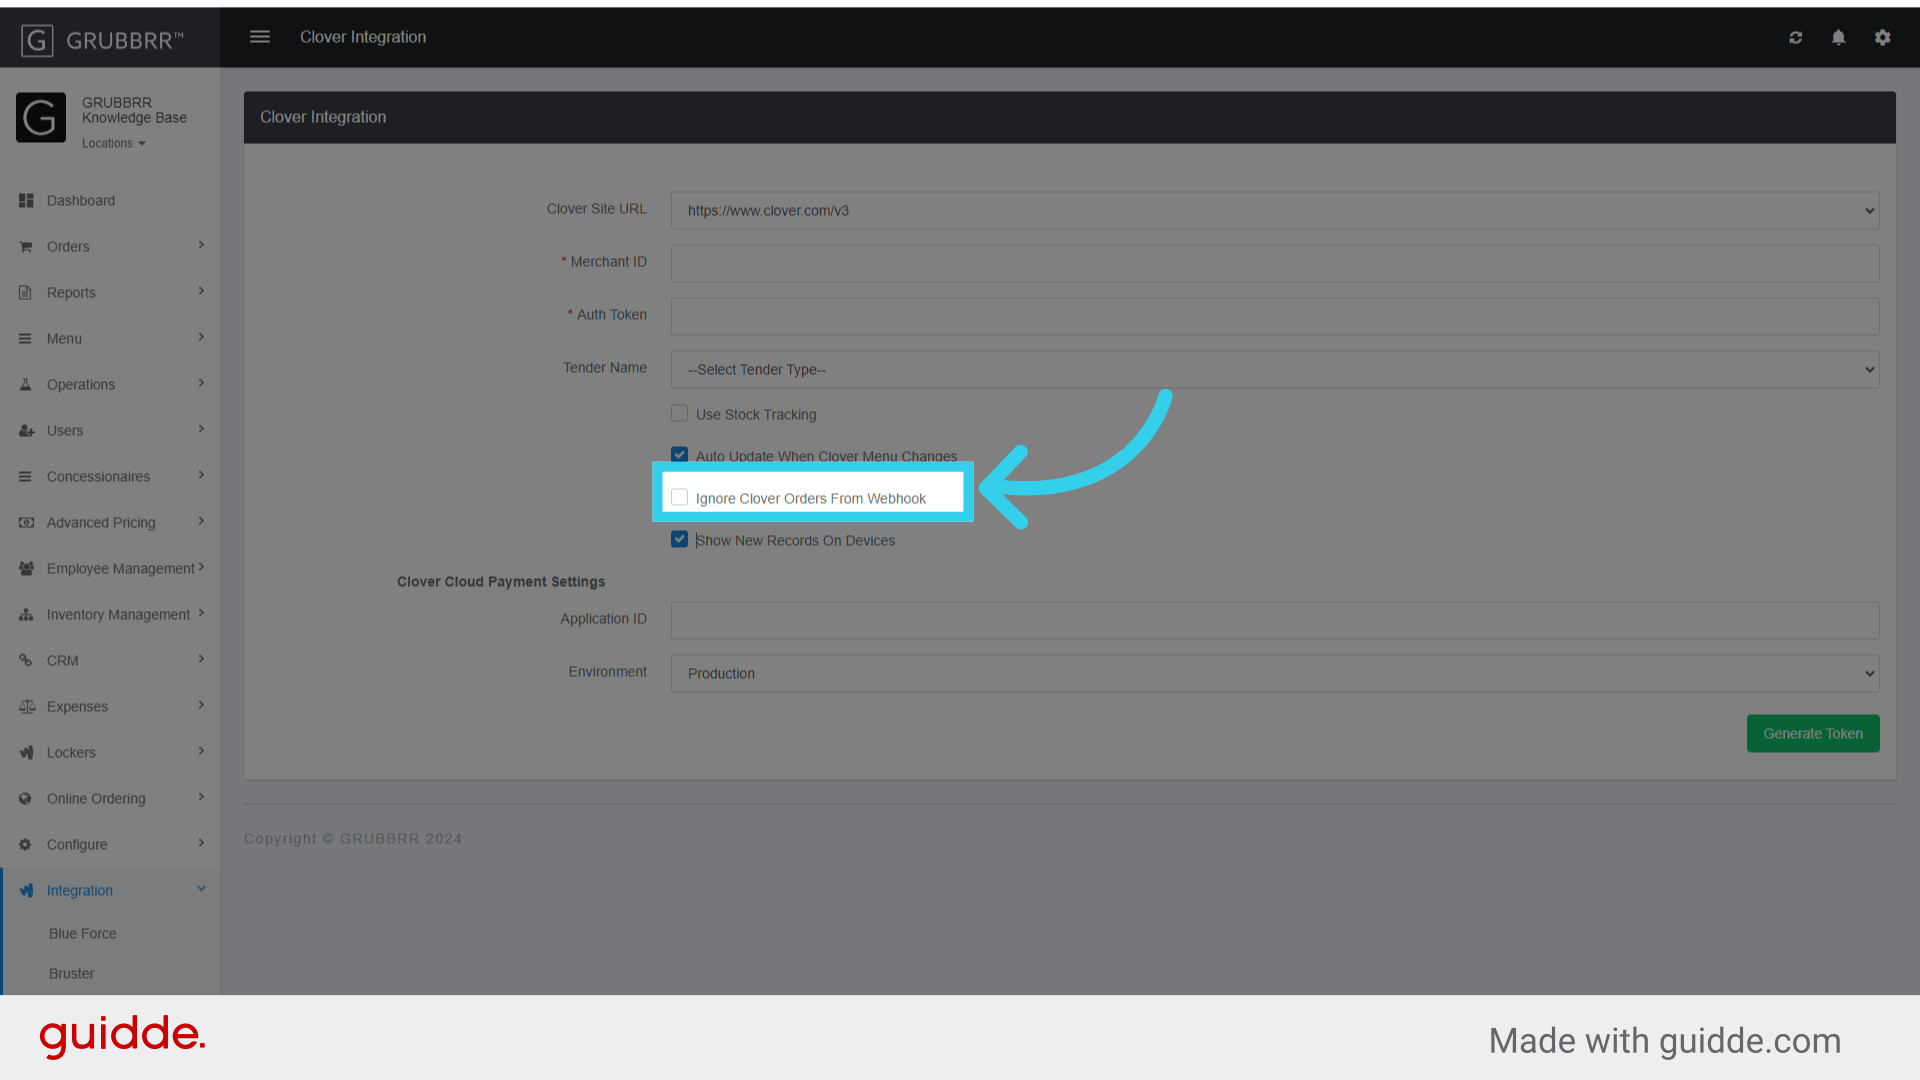This screenshot has width=1920, height=1080.
Task: Open the Dashboard menu item
Action: (110, 201)
